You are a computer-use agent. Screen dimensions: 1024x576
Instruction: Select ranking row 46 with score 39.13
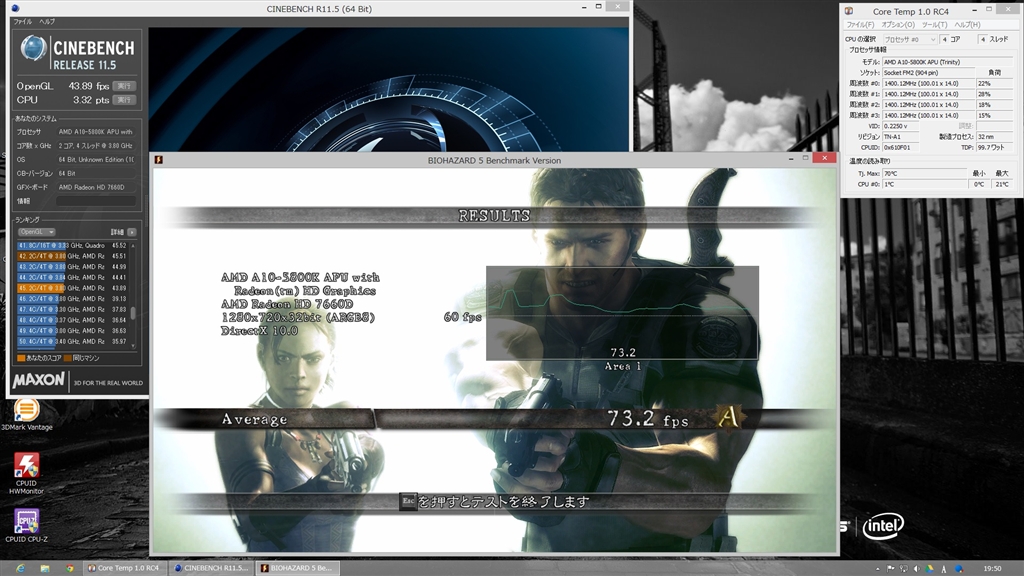[x=72, y=298]
